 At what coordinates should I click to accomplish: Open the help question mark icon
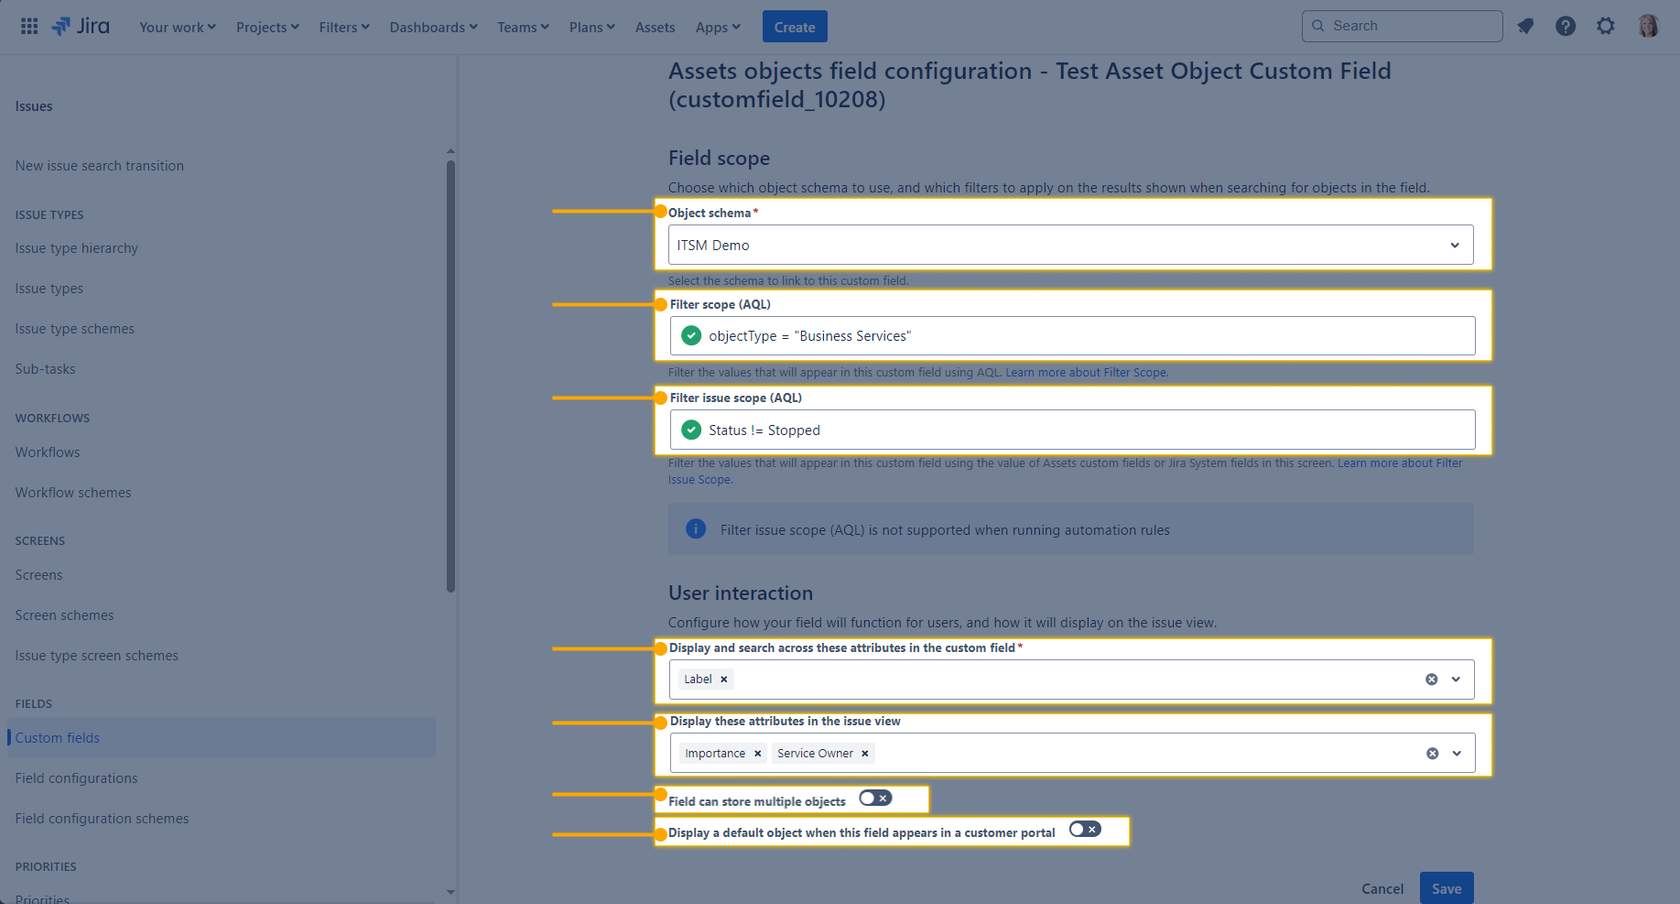(x=1565, y=26)
